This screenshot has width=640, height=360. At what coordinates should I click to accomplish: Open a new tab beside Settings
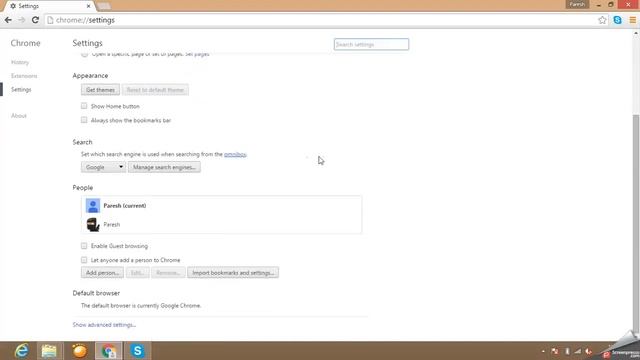[x=104, y=6]
